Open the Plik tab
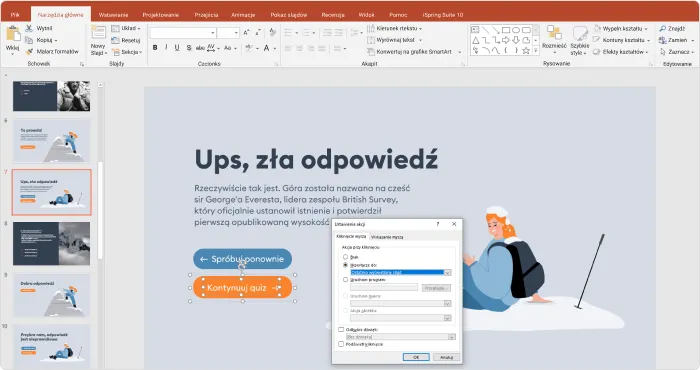 pyautogui.click(x=15, y=15)
